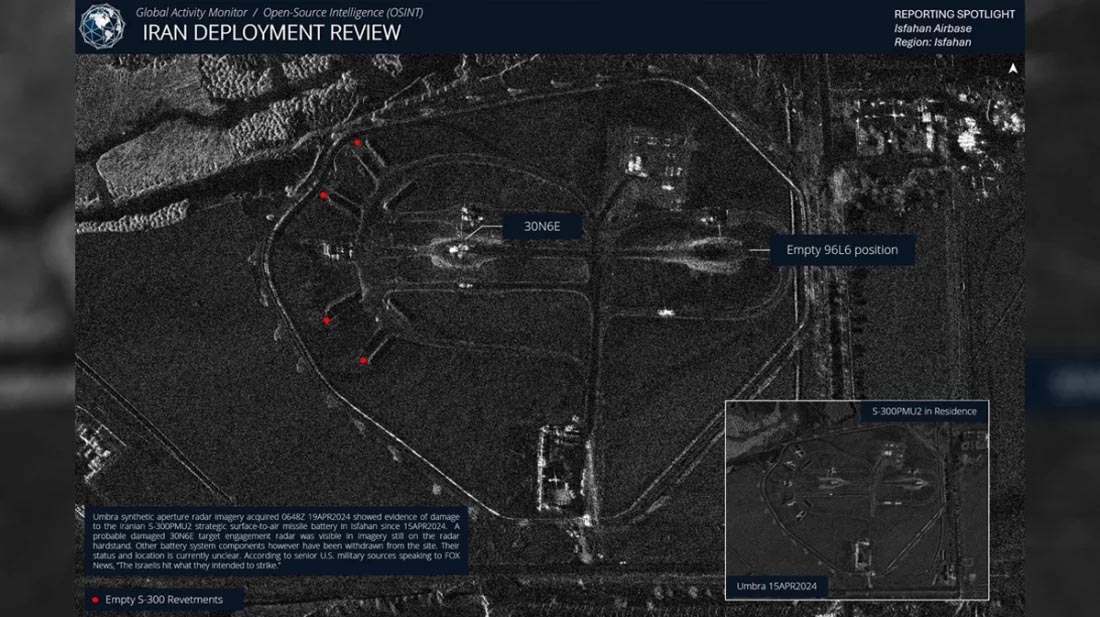Click the 30N6E annotation label
The width and height of the screenshot is (1100, 617).
point(541,226)
